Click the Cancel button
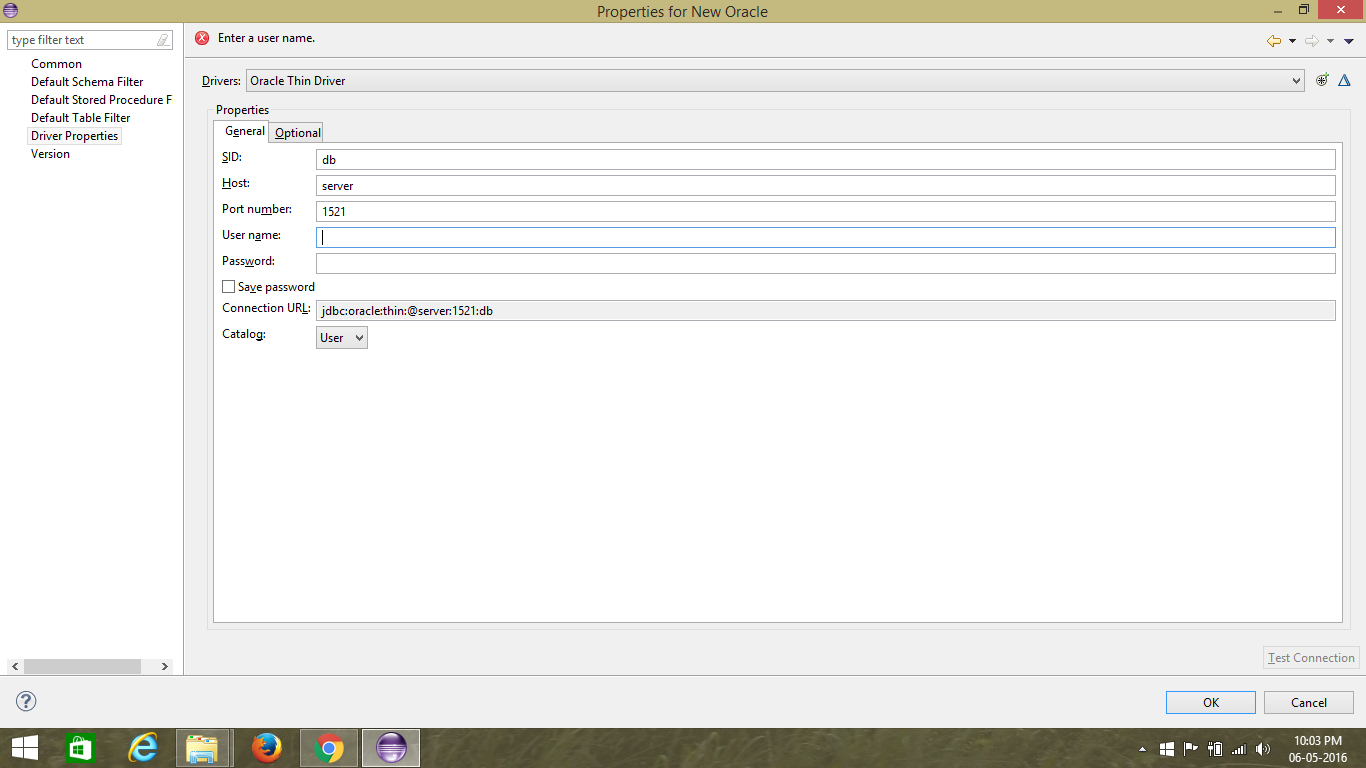Screen dimensions: 1366x768 (1309, 702)
